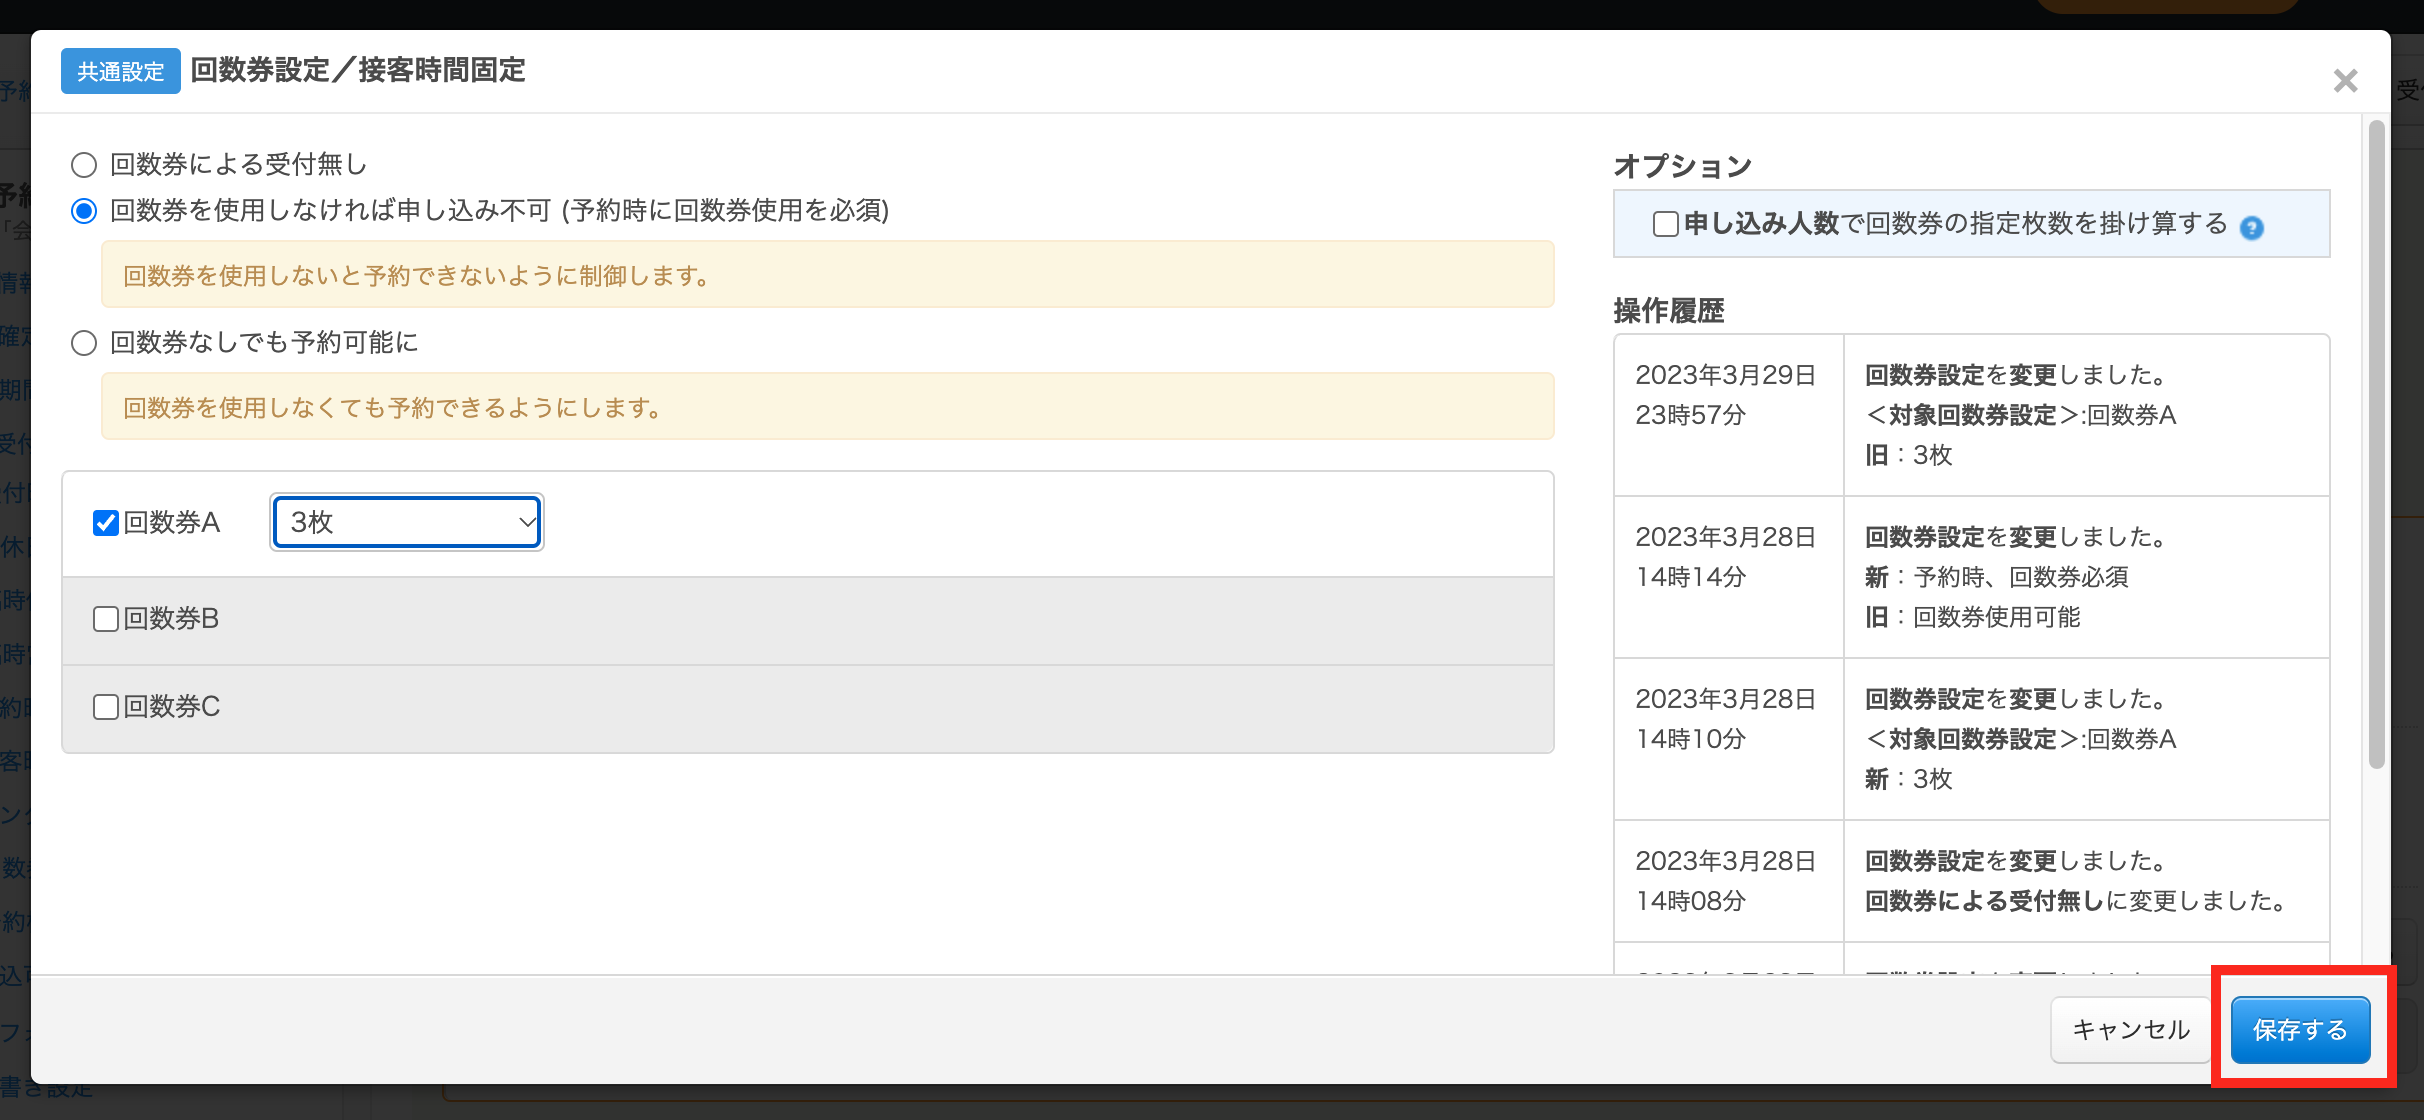The width and height of the screenshot is (2424, 1120).
Task: Click 保存する to save settings
Action: 2300,1029
